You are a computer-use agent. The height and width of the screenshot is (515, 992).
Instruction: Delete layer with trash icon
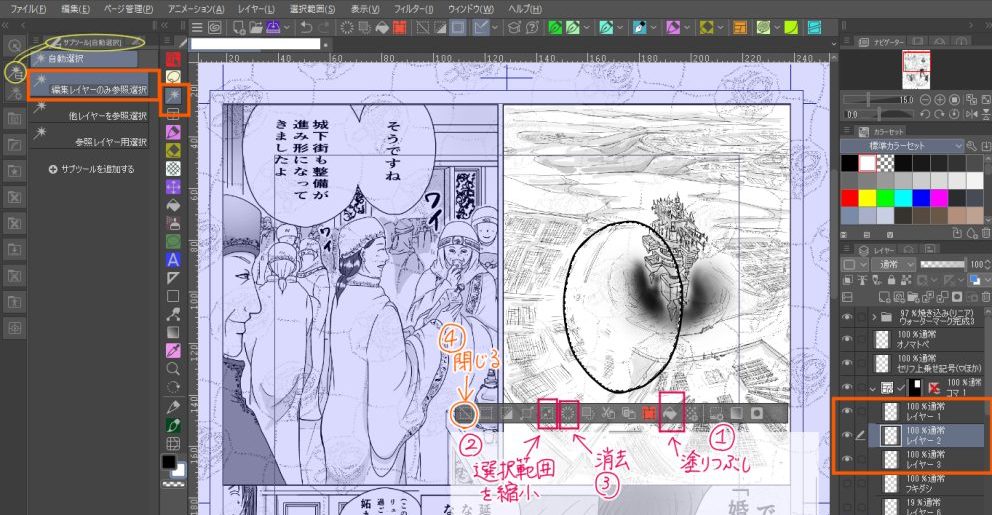(x=985, y=296)
